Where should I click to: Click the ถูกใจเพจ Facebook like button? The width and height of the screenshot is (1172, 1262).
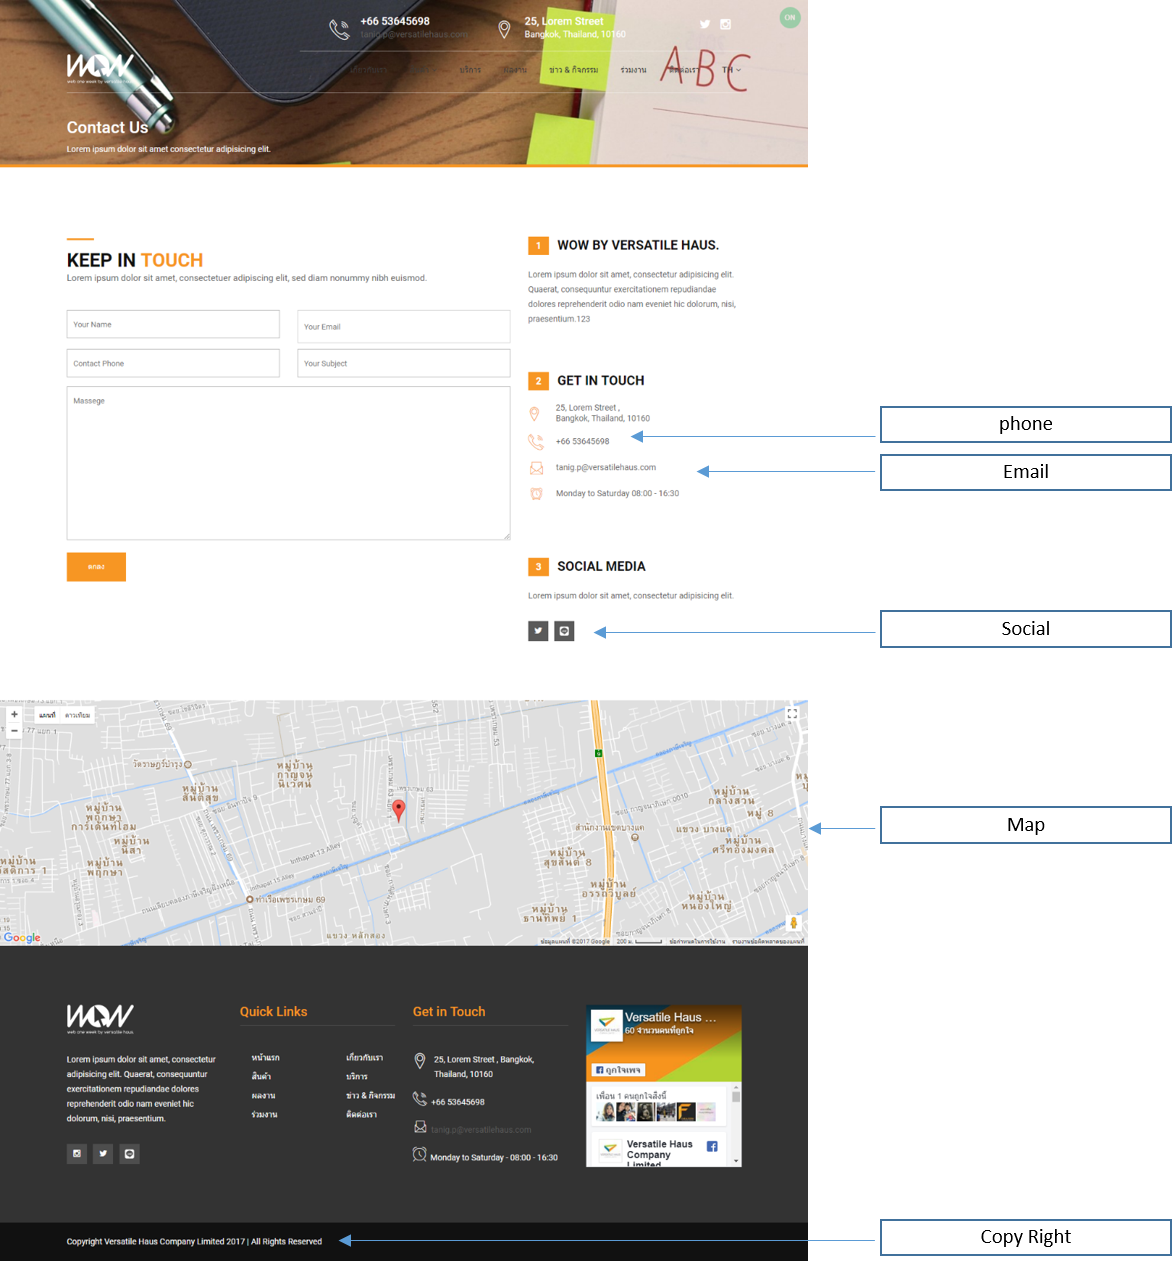[x=619, y=1070]
